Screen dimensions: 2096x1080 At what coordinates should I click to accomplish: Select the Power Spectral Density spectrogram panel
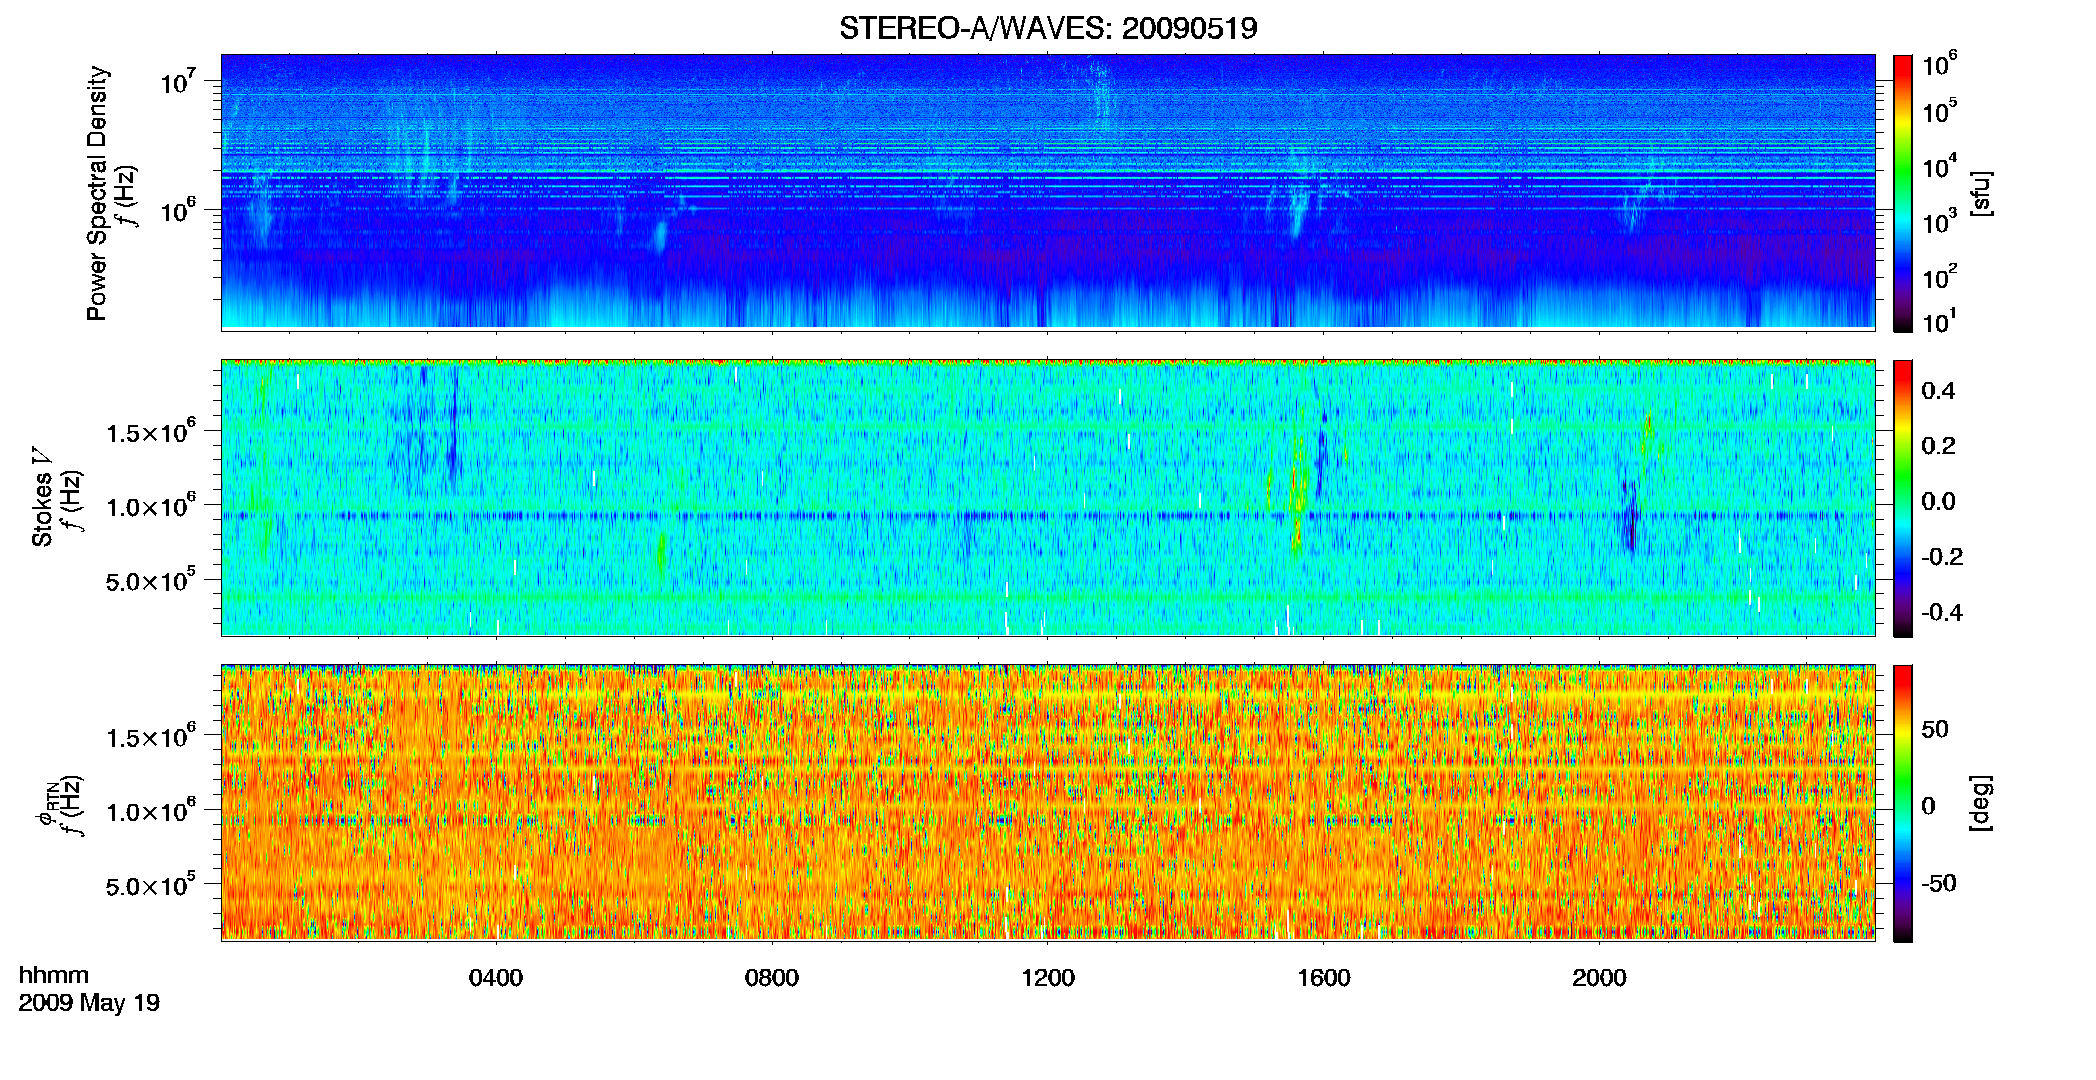(1048, 191)
